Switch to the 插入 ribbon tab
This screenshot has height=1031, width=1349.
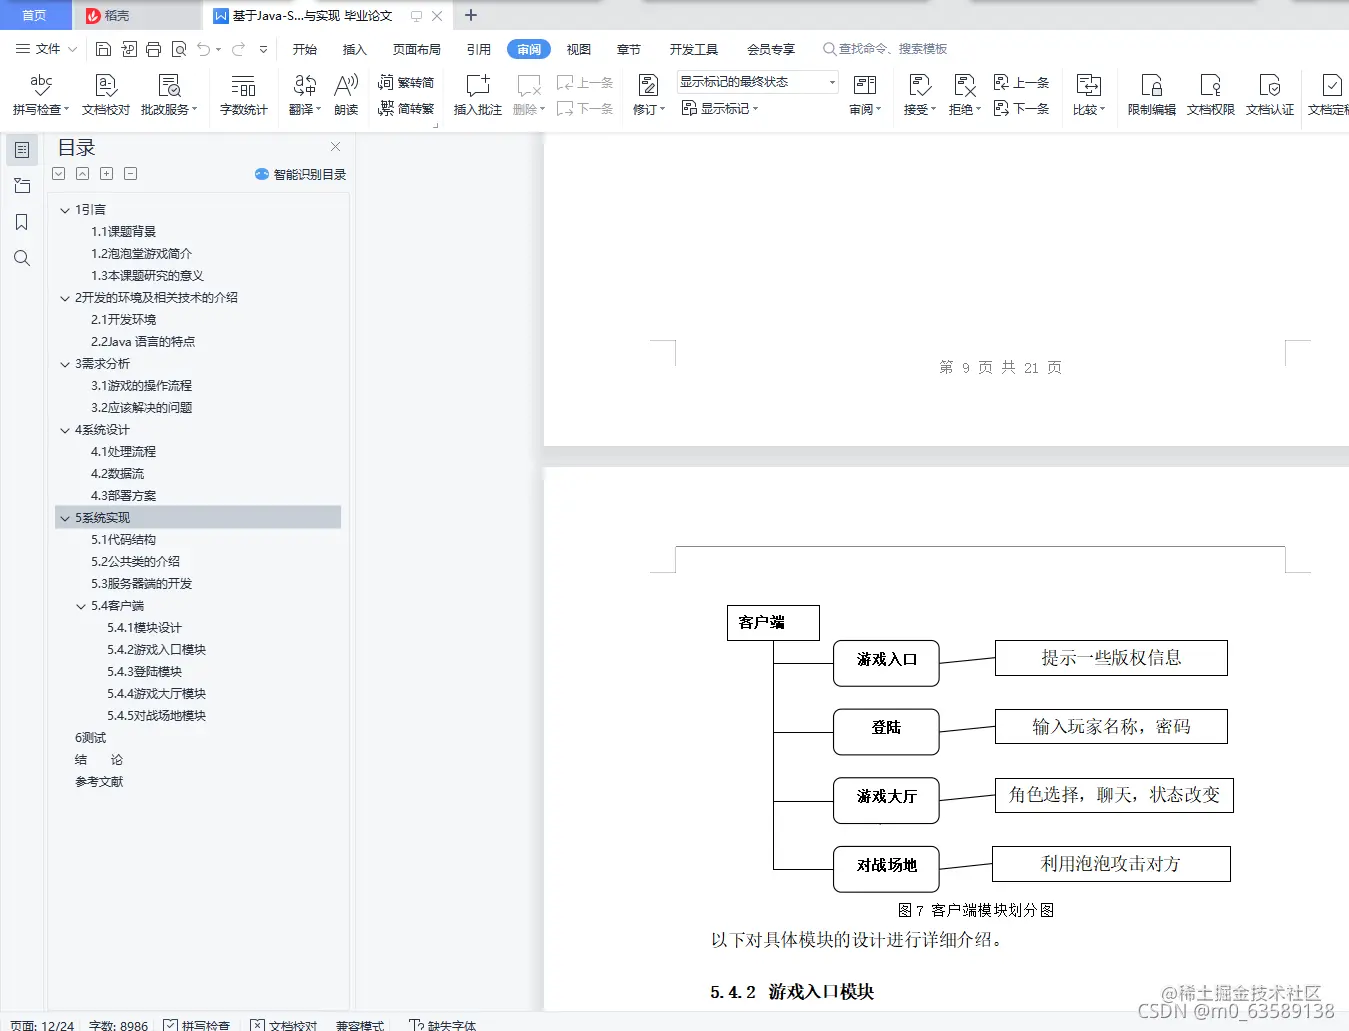click(x=354, y=48)
